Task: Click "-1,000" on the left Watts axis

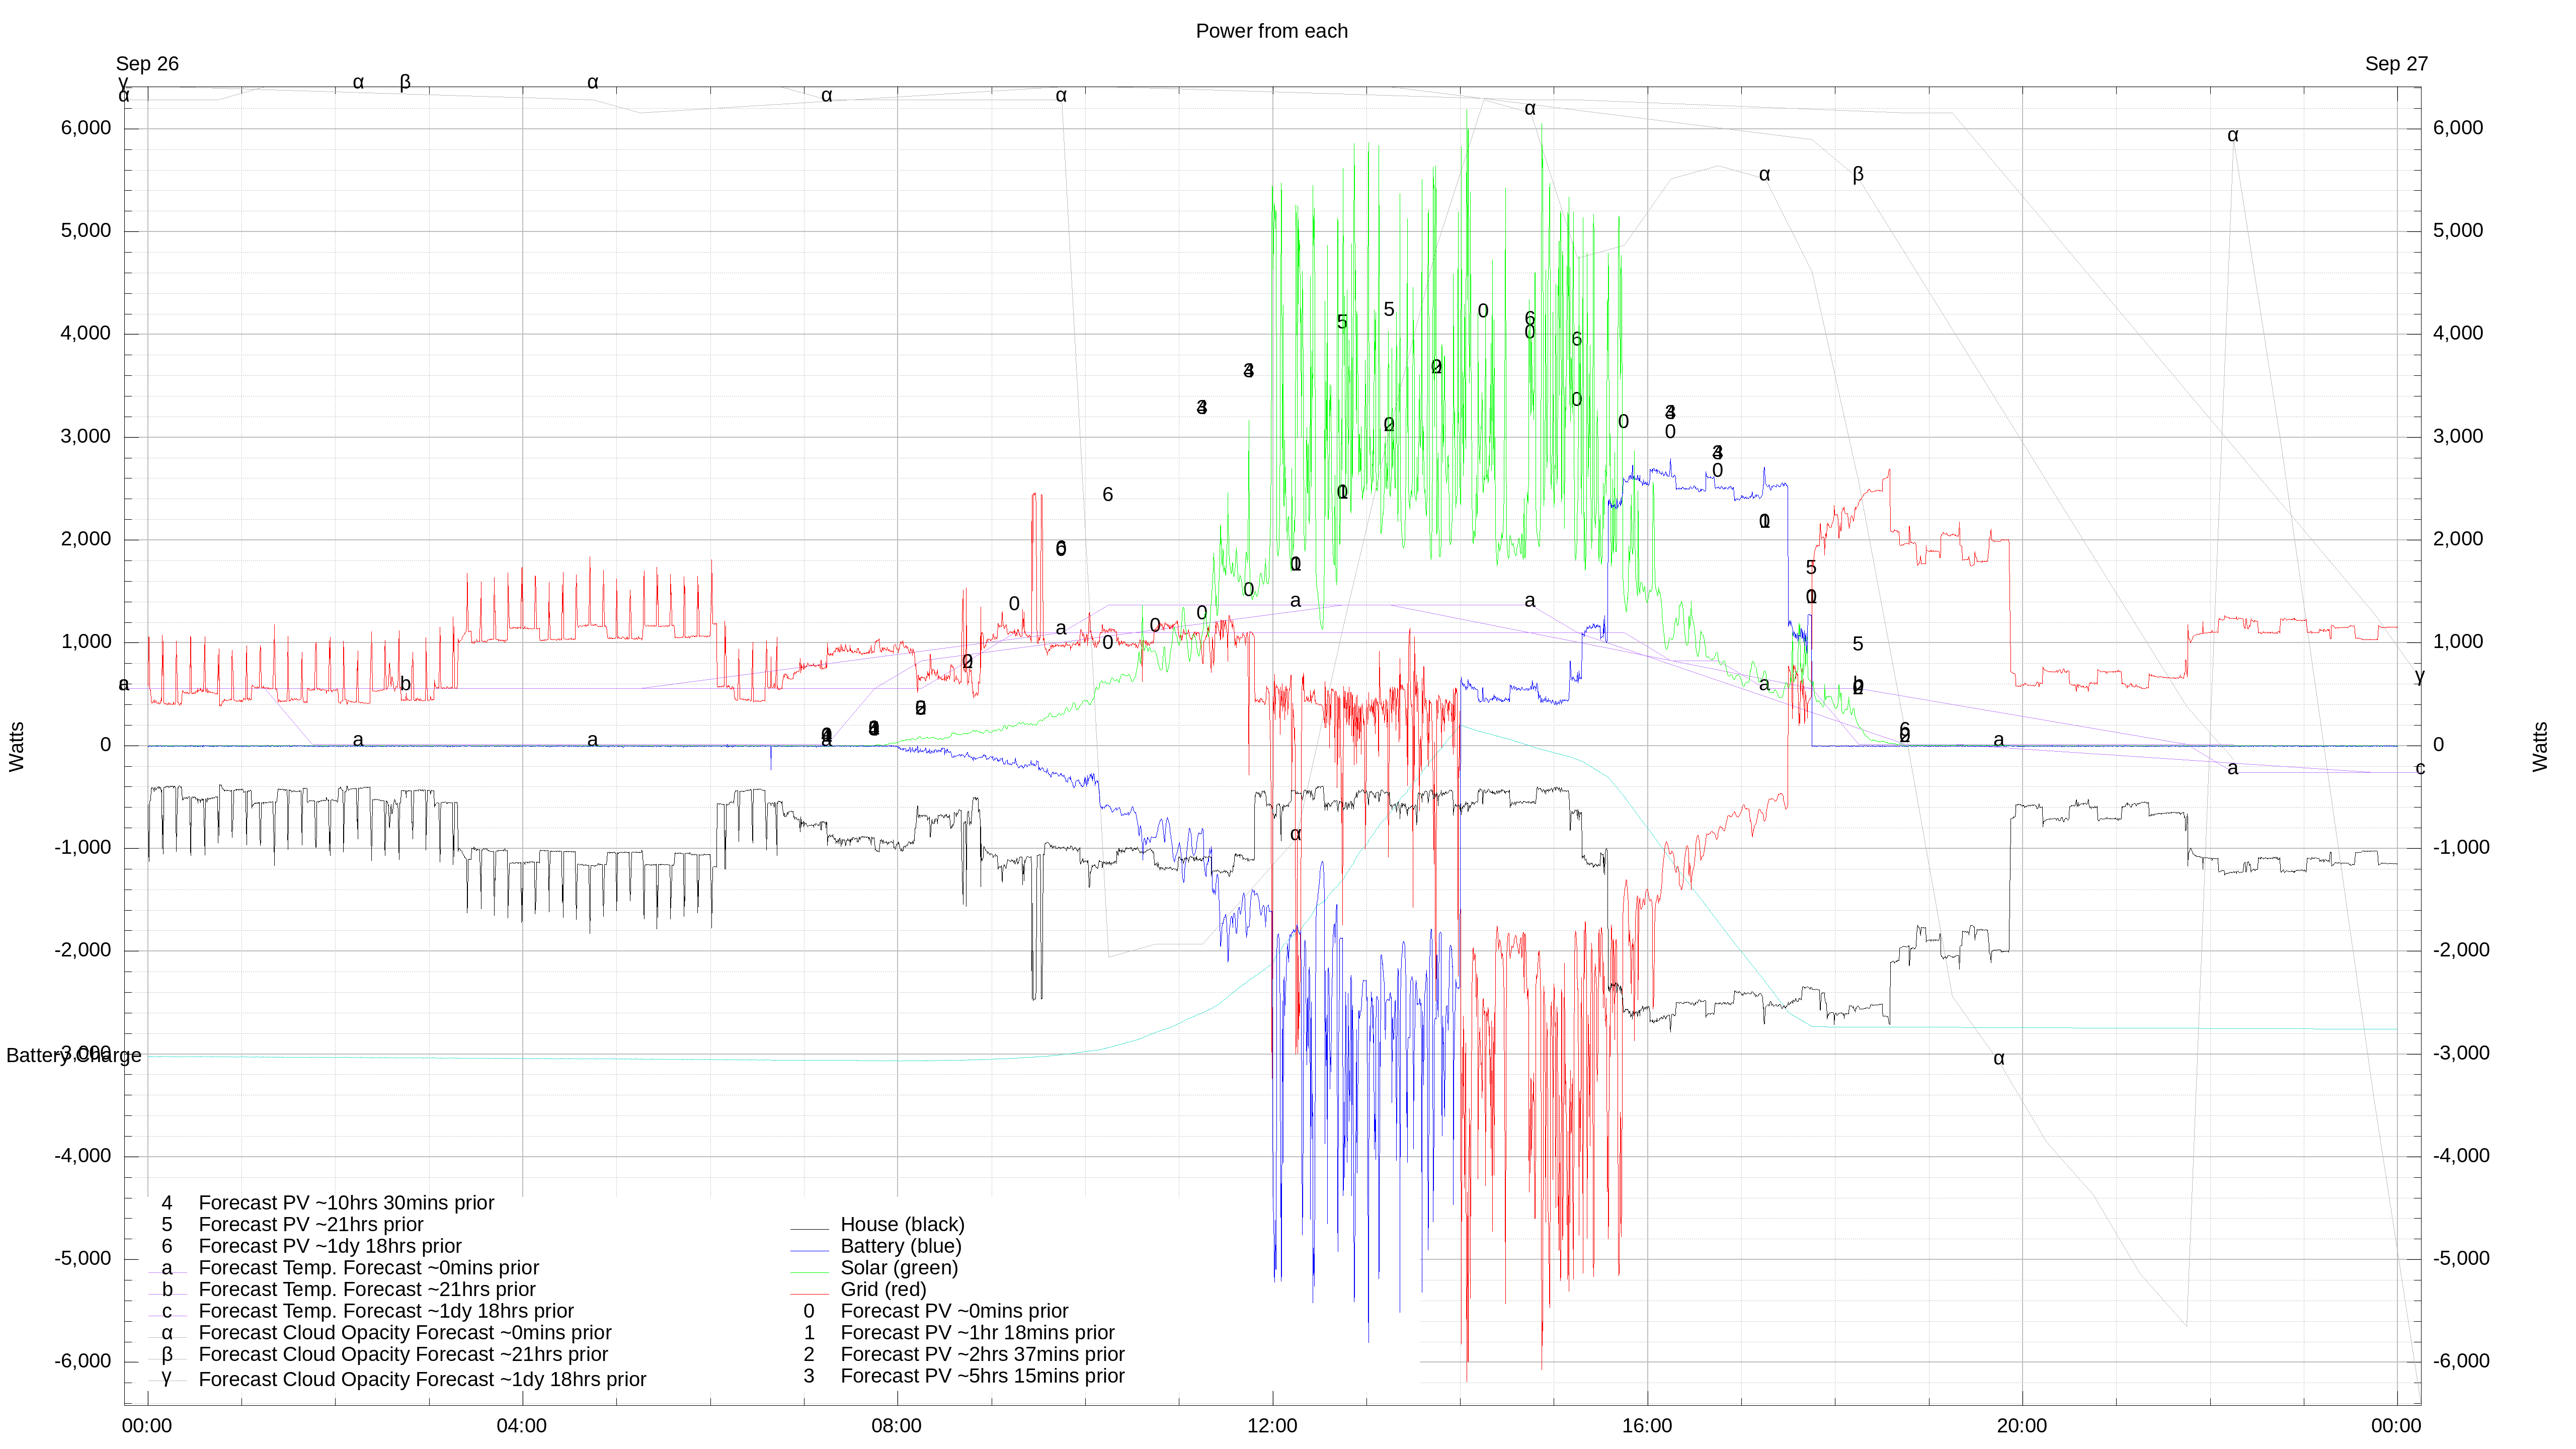Action: point(83,848)
